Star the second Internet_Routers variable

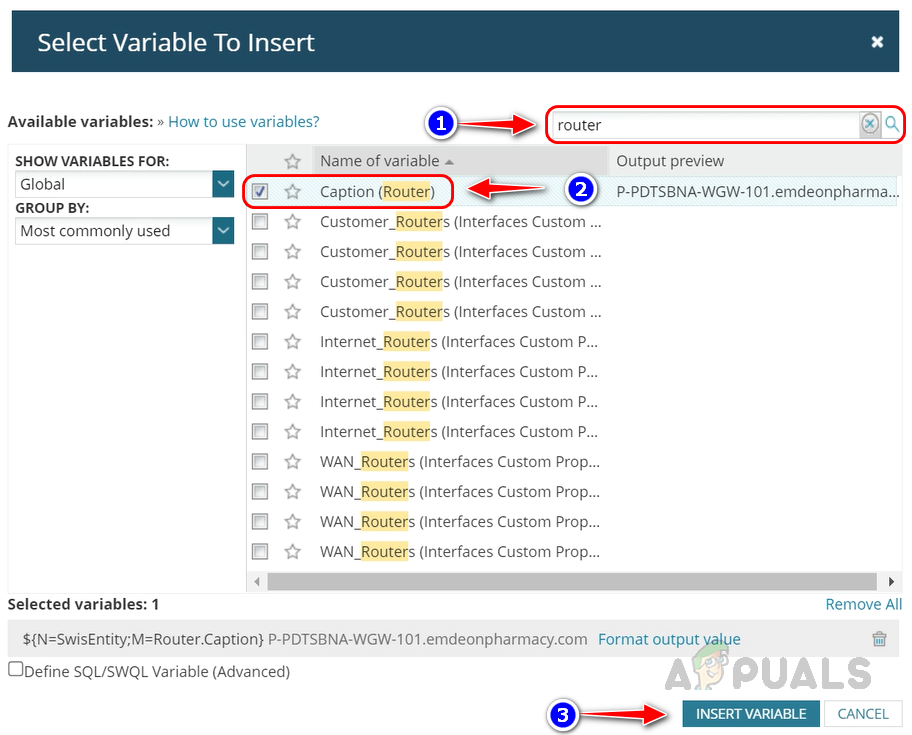[293, 372]
